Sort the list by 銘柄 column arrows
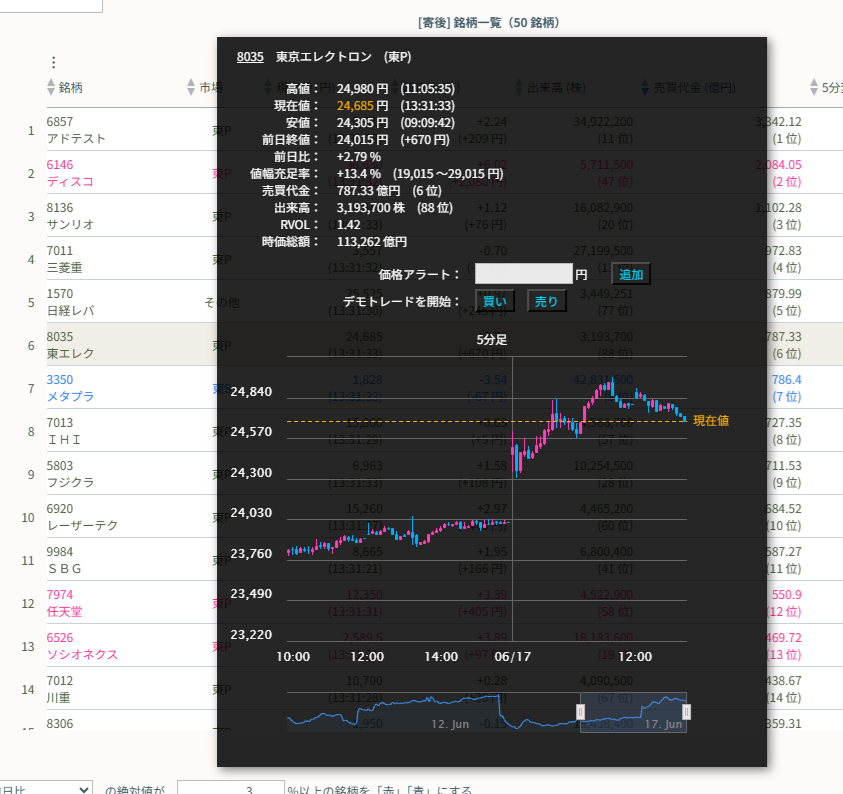Image resolution: width=843 pixels, height=794 pixels. (x=52, y=88)
